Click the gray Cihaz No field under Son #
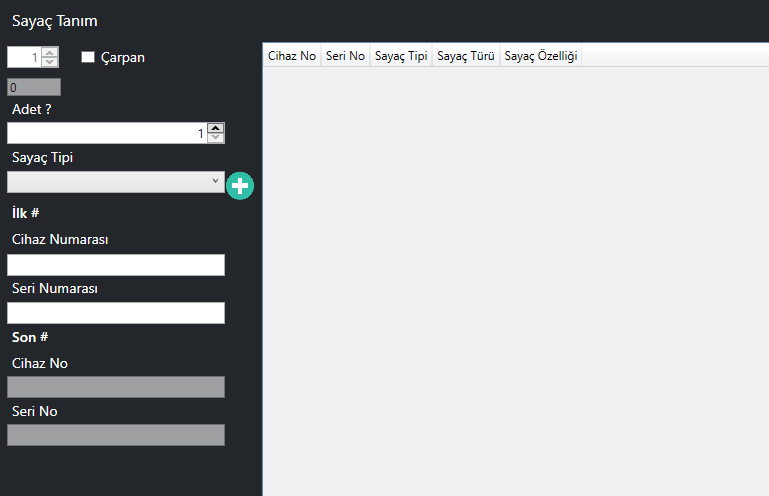This screenshot has width=769, height=496. [115, 387]
